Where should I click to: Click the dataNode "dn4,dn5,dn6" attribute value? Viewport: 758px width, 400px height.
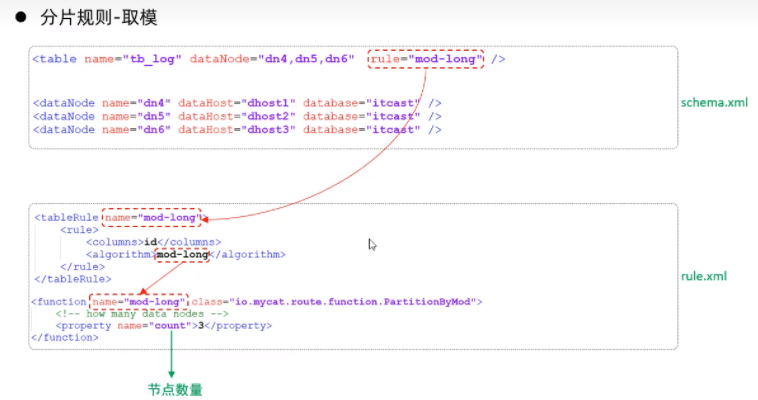(x=305, y=59)
